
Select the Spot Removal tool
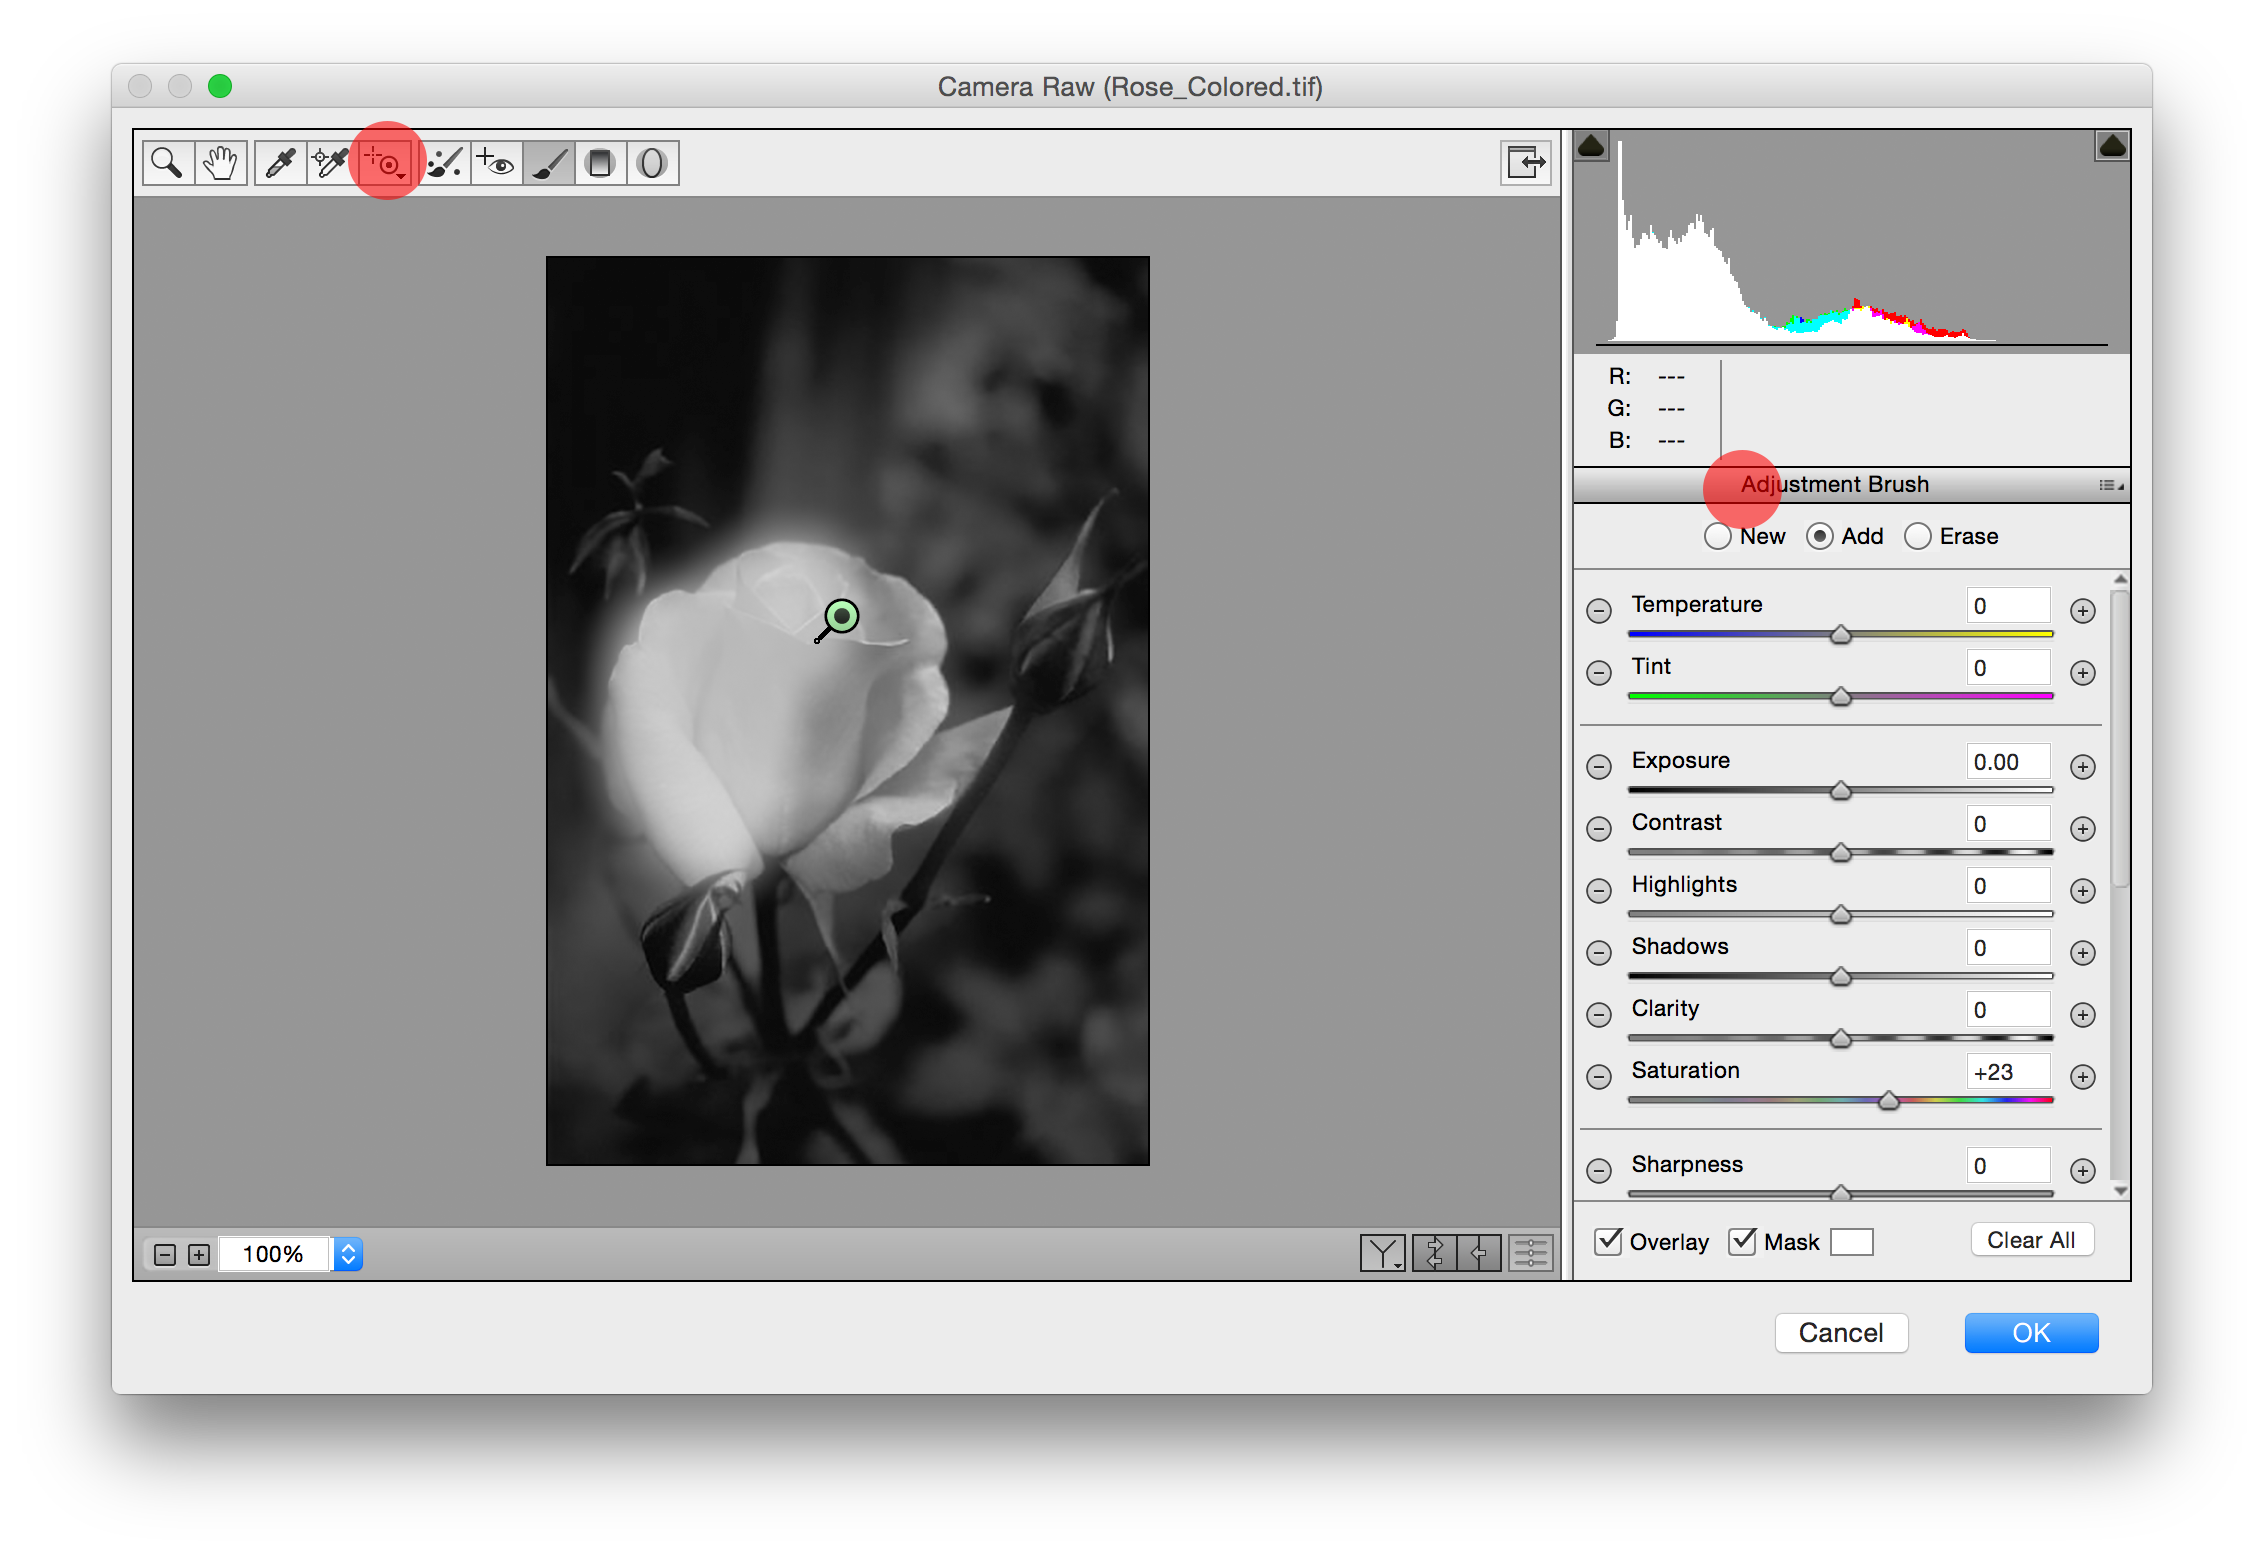pyautogui.click(x=444, y=163)
